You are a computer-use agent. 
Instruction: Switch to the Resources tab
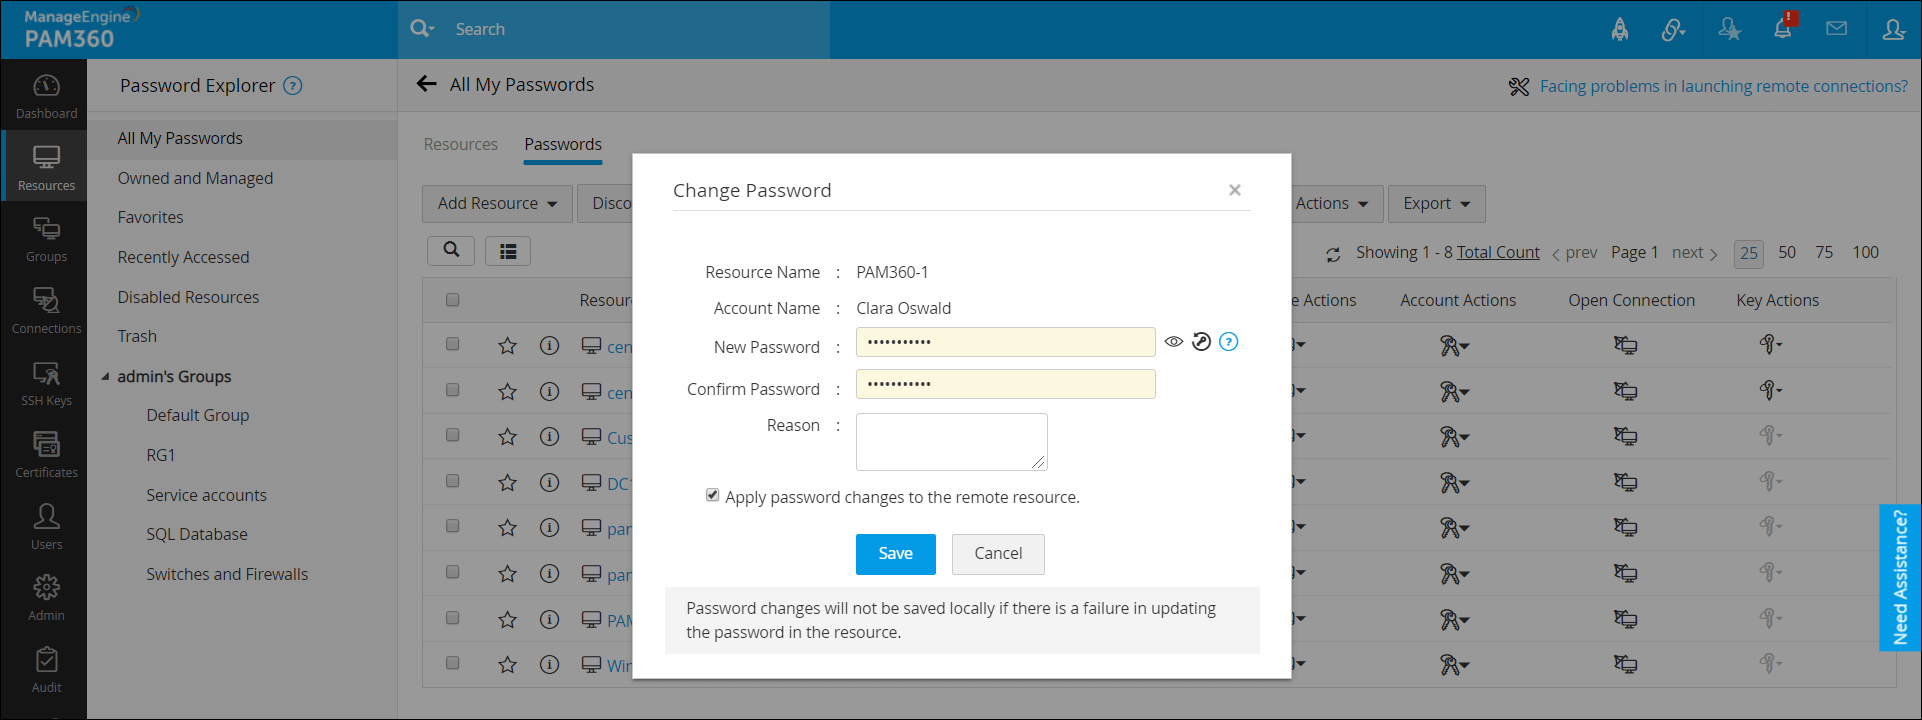point(460,144)
